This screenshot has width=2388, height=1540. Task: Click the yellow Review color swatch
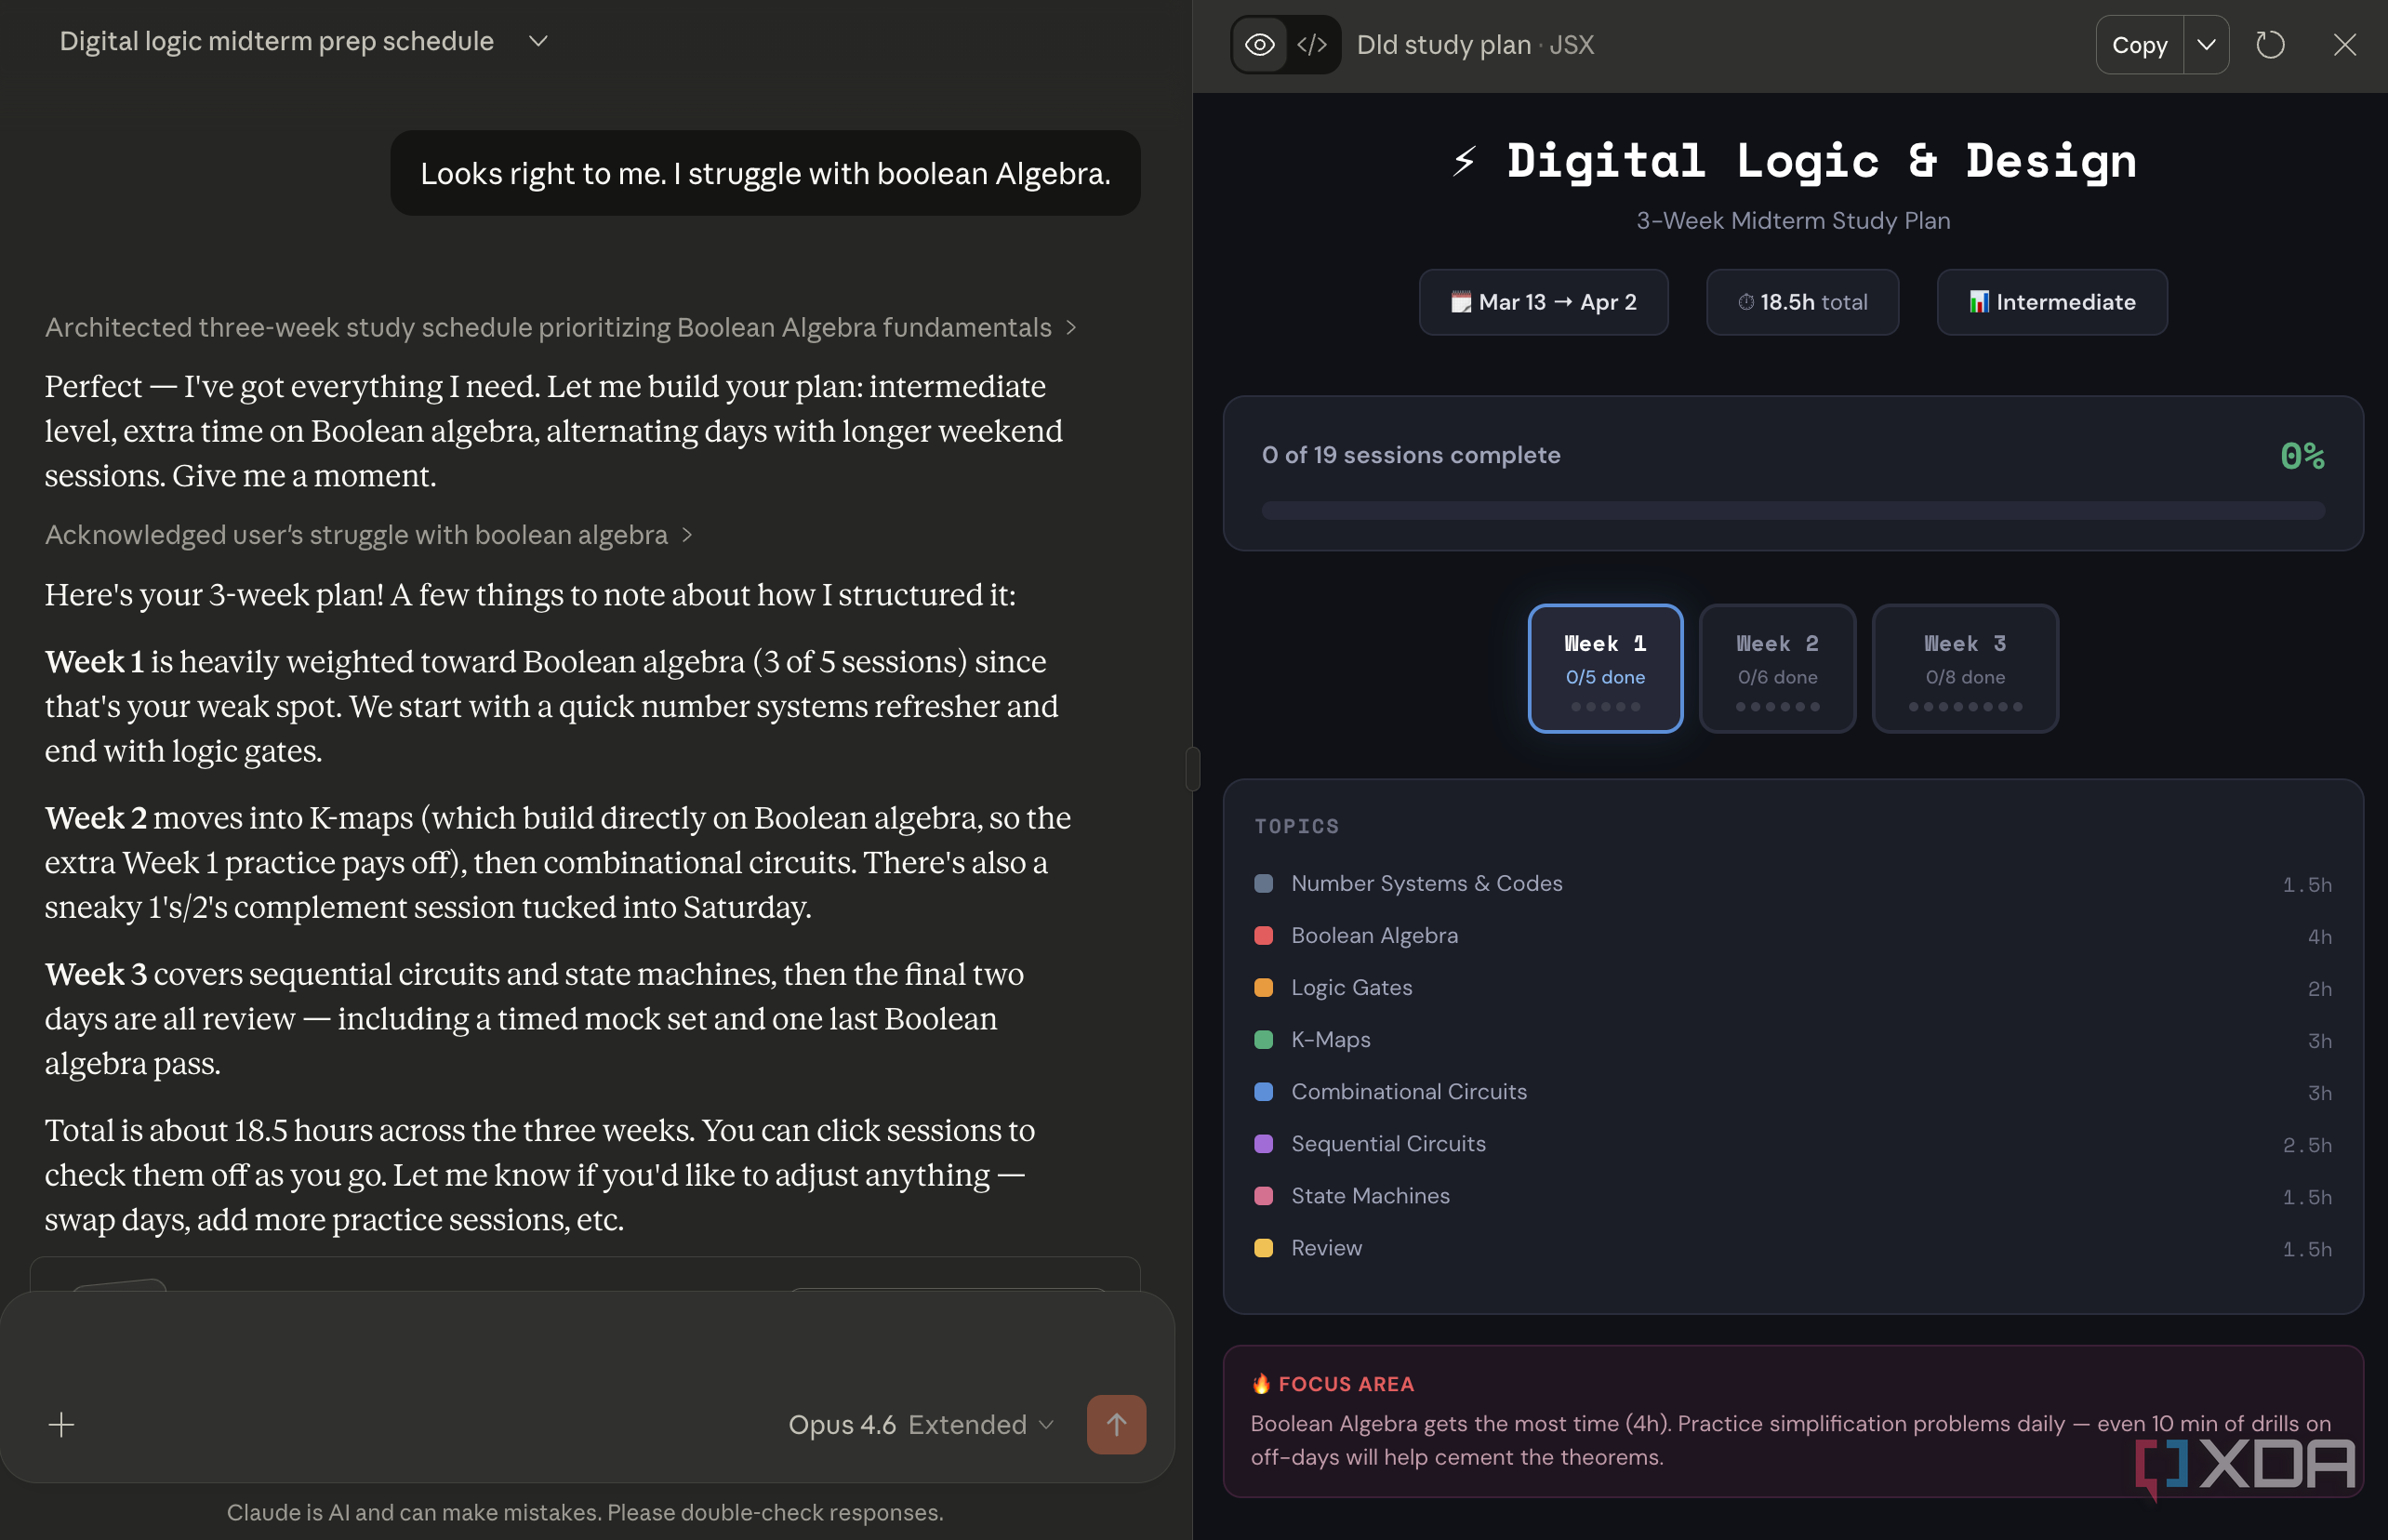tap(1263, 1248)
